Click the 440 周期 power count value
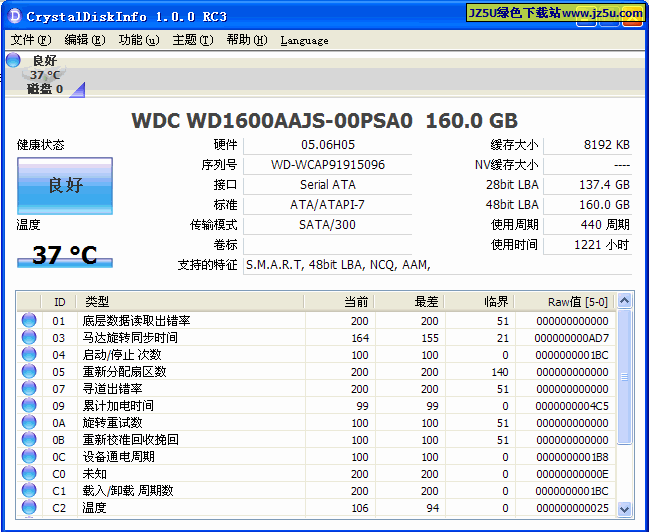The width and height of the screenshot is (649, 532). pyautogui.click(x=588, y=225)
